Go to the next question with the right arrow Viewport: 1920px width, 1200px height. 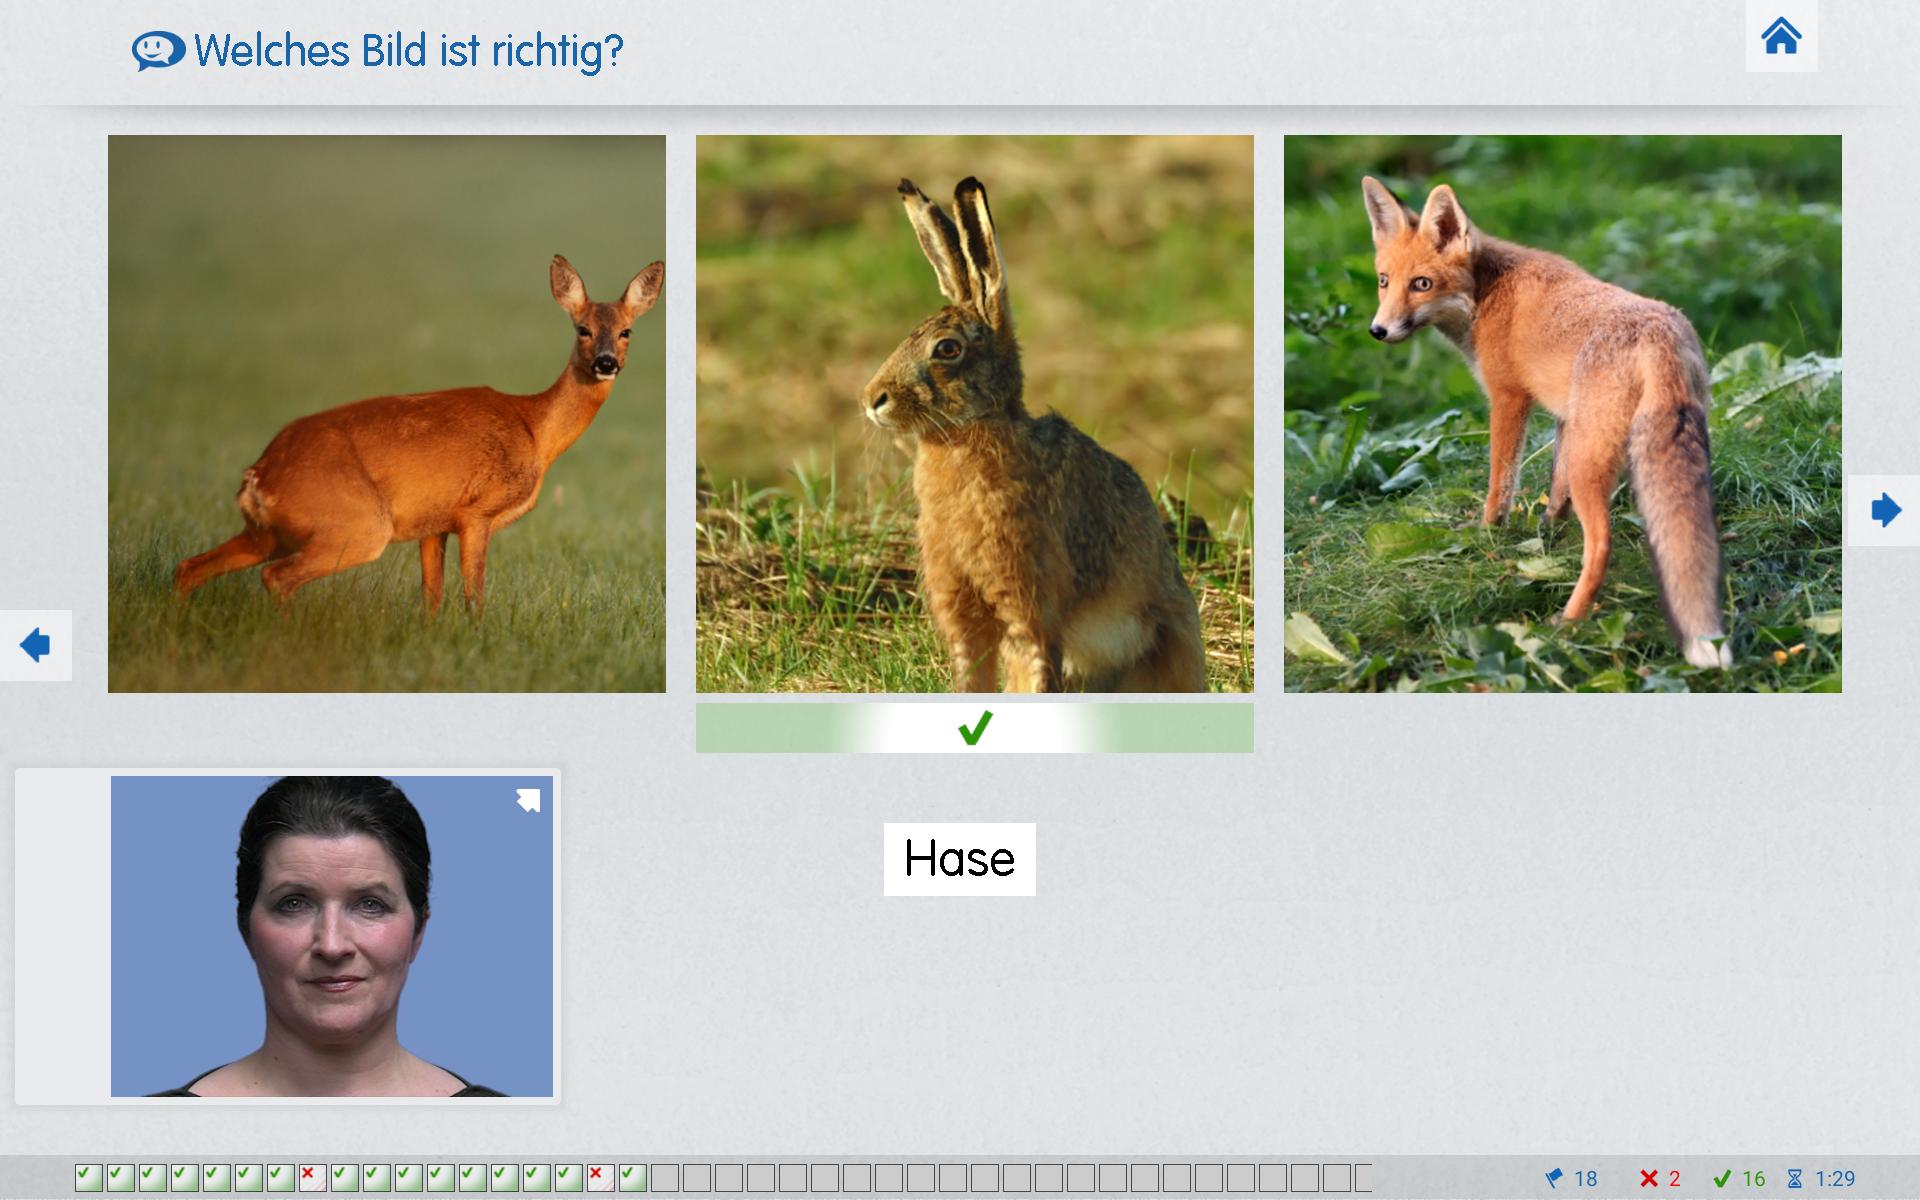click(1885, 510)
